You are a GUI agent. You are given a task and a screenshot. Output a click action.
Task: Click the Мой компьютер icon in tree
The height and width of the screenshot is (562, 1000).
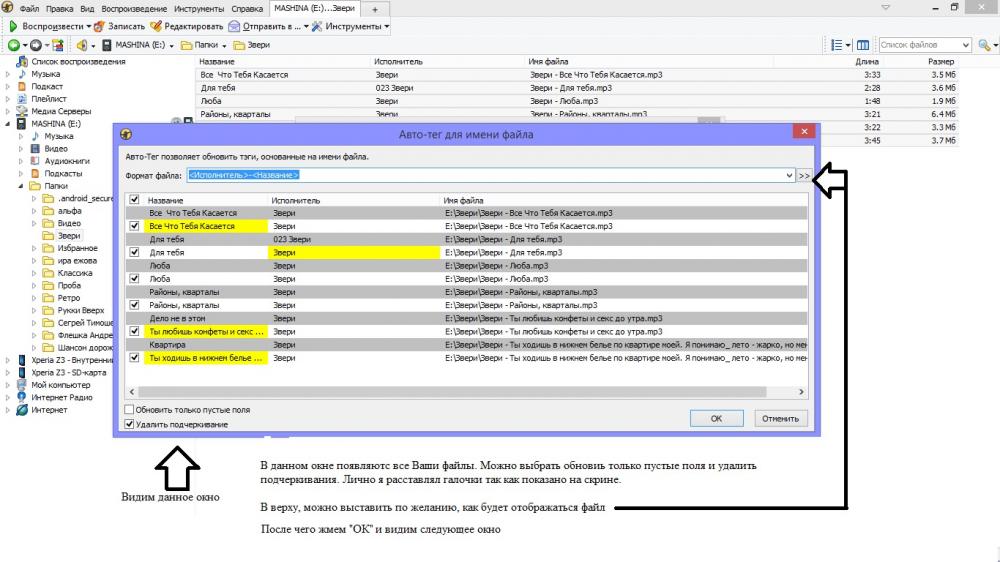pos(22,385)
